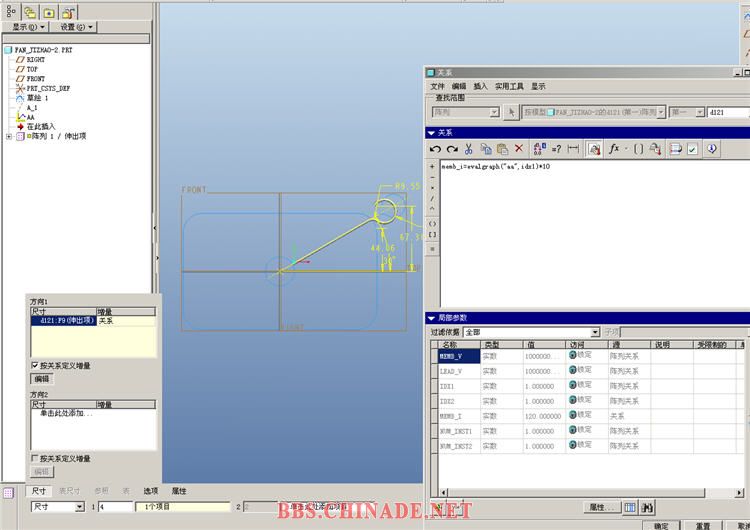750x530 pixels.
Task: Insert parameter name from list brackets icon
Action: tap(638, 149)
